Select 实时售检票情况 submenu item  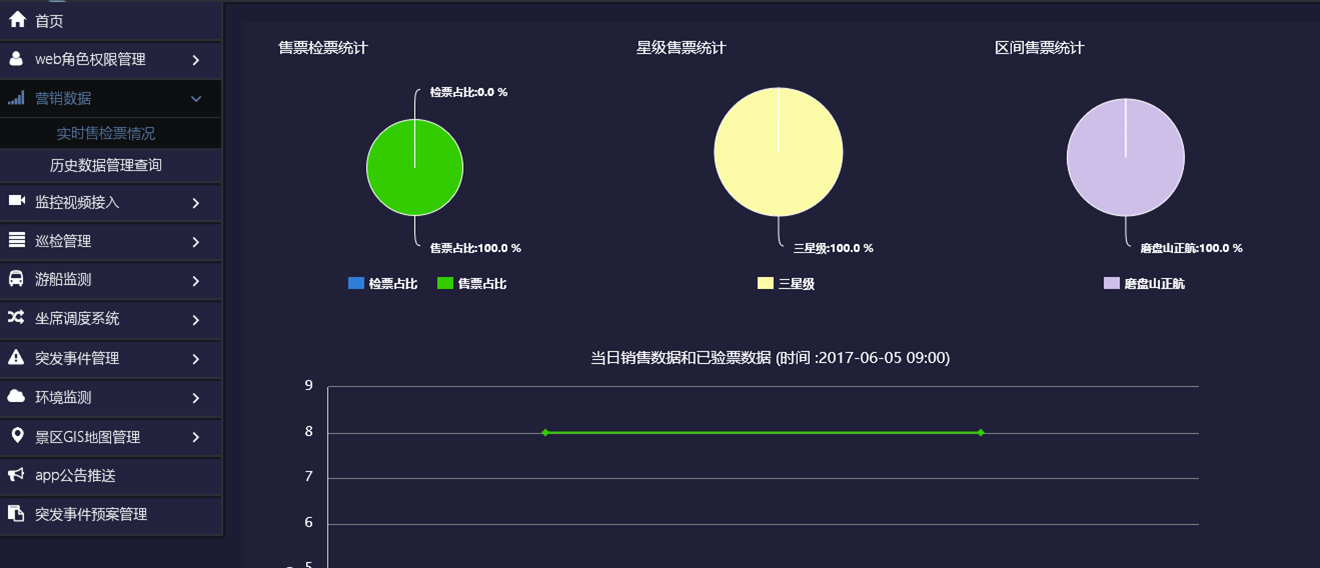[111, 133]
